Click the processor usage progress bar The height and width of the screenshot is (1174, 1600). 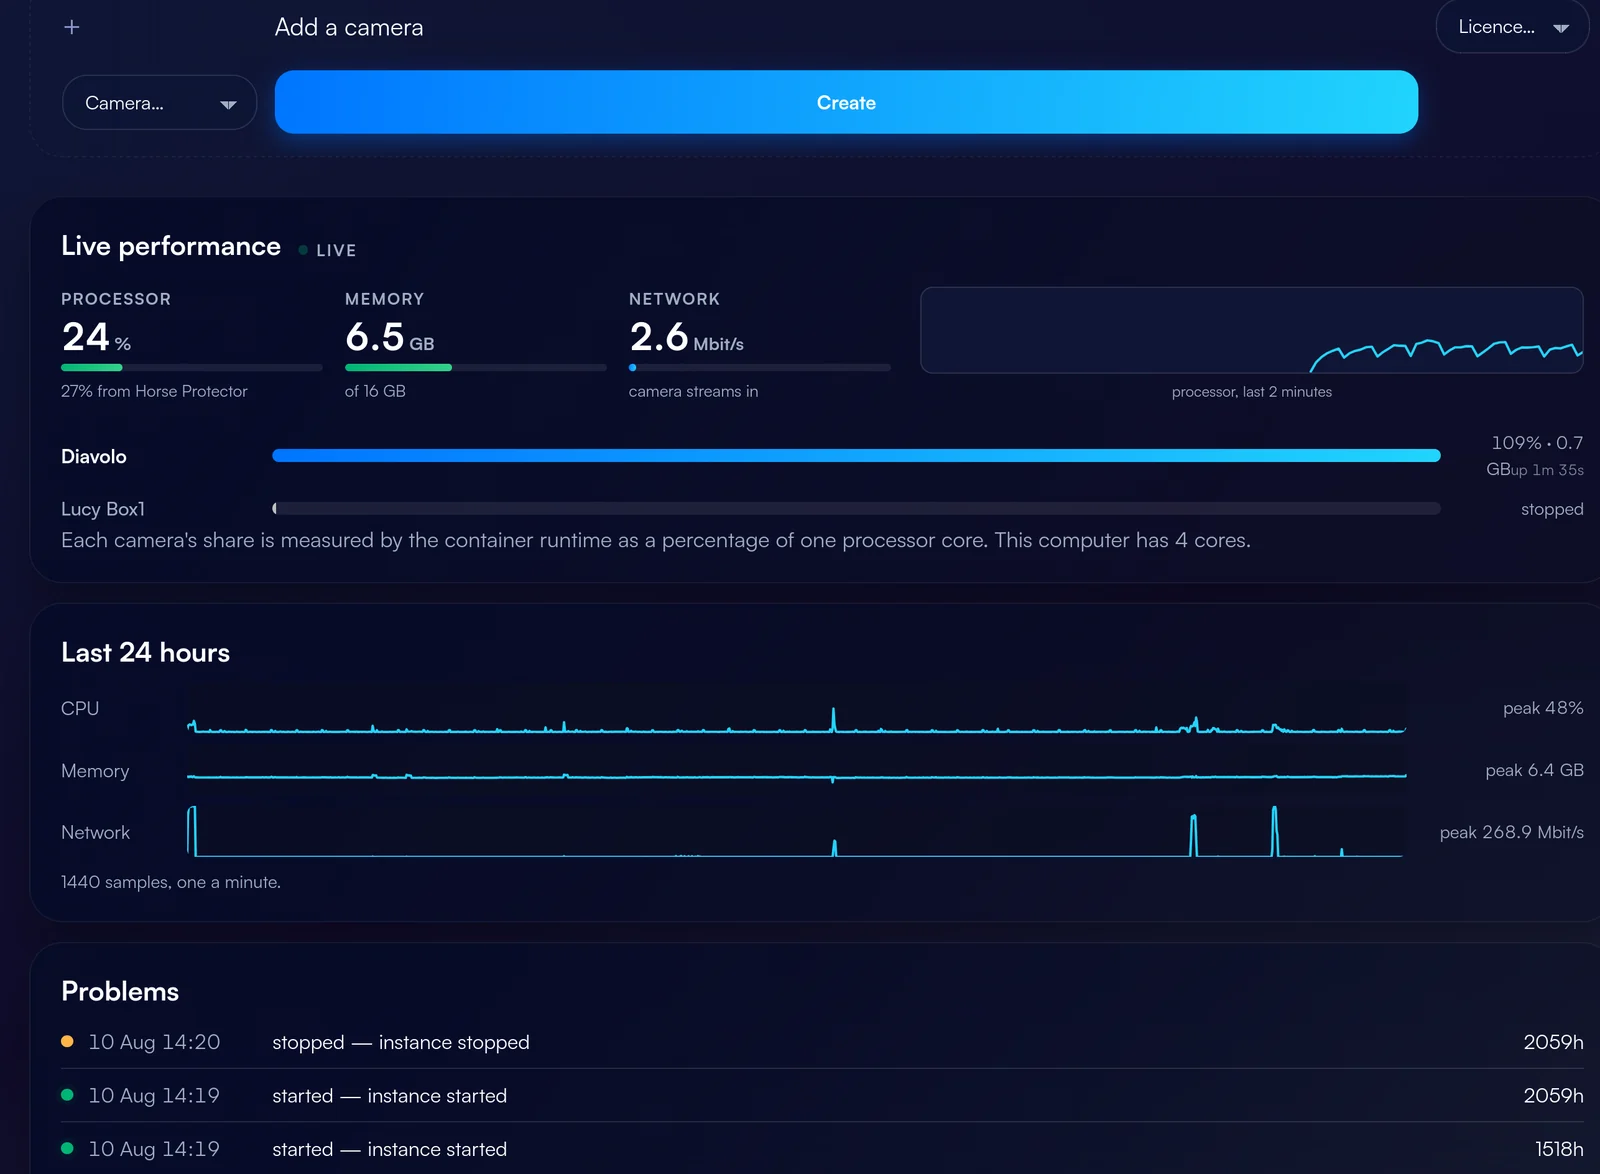[x=191, y=368]
